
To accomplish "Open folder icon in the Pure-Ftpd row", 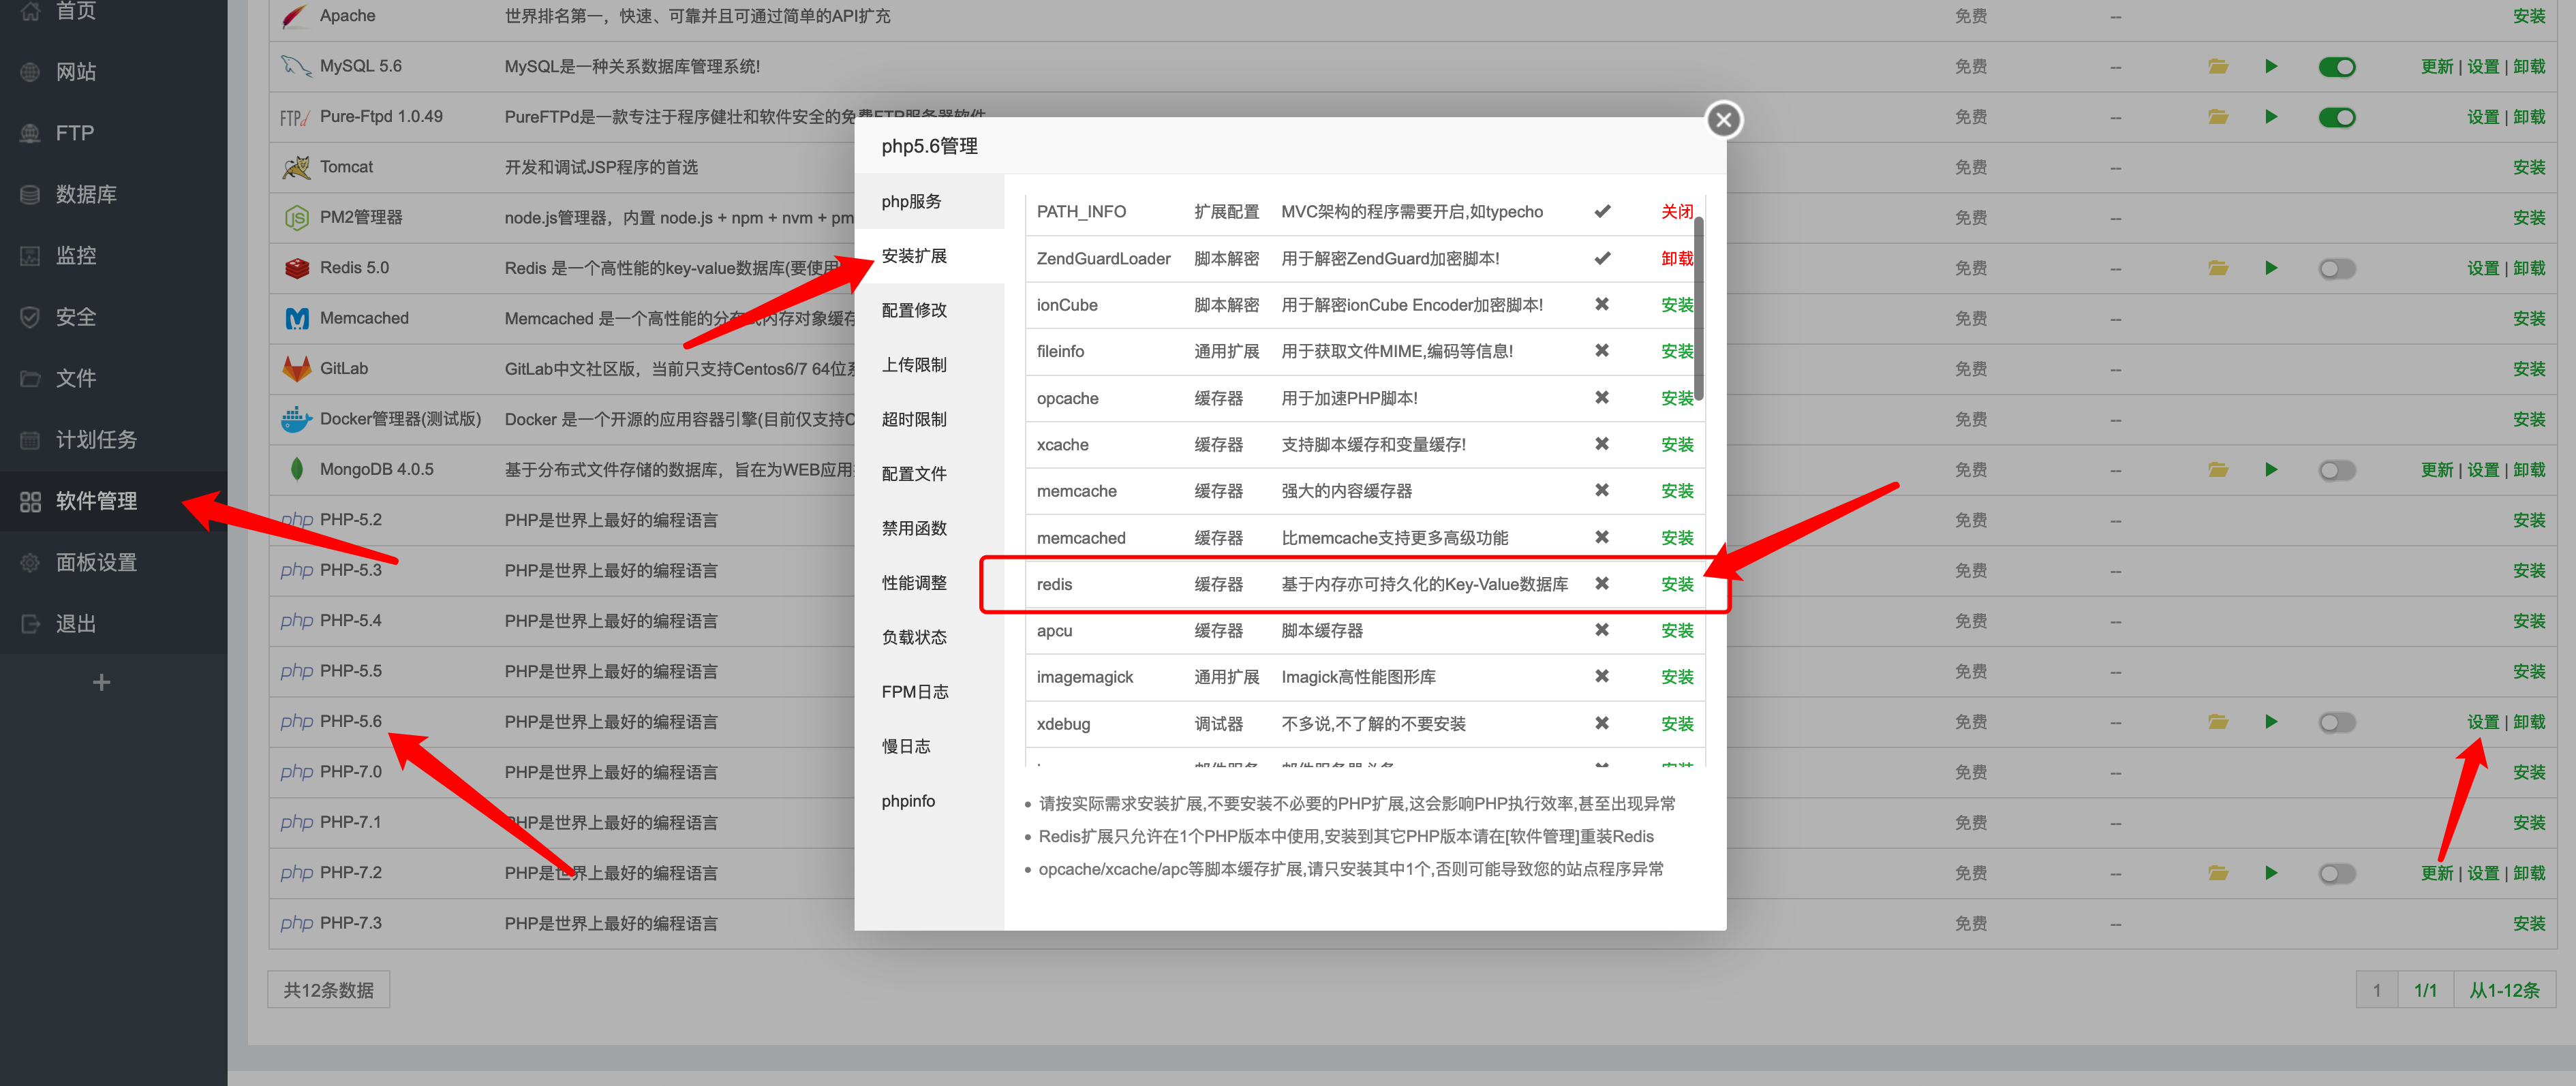I will tap(2217, 117).
